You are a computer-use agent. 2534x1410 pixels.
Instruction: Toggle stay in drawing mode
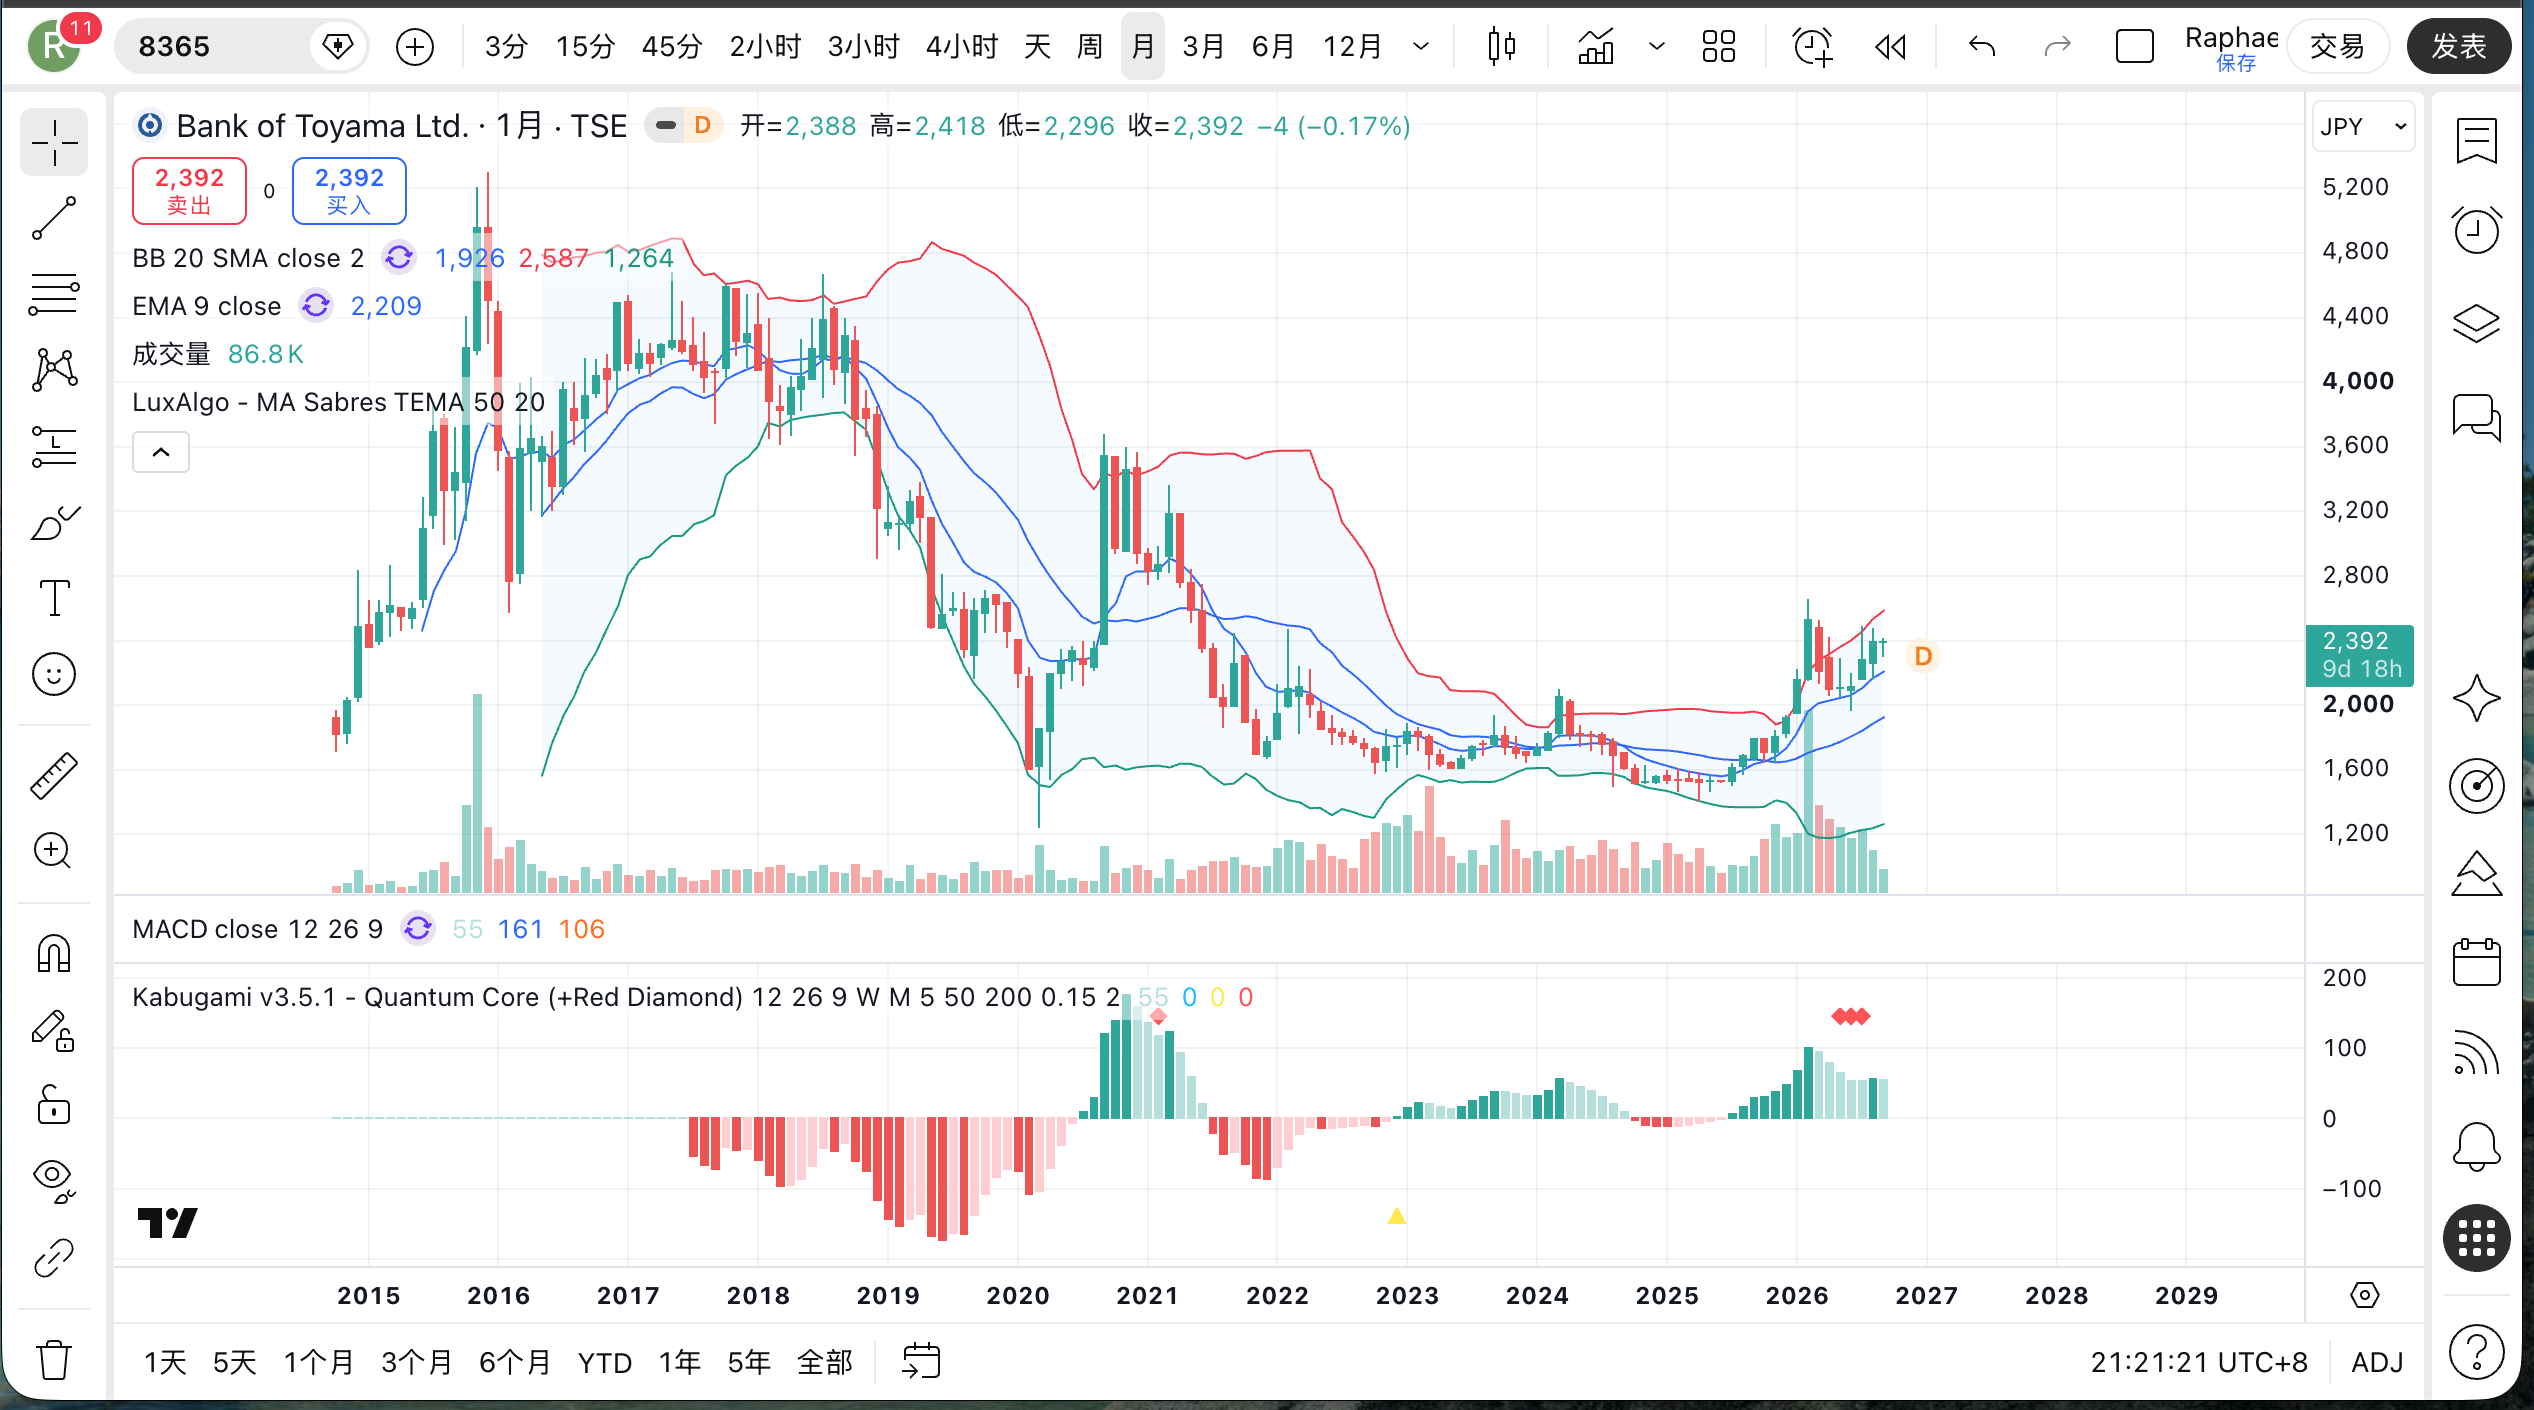(x=54, y=1030)
